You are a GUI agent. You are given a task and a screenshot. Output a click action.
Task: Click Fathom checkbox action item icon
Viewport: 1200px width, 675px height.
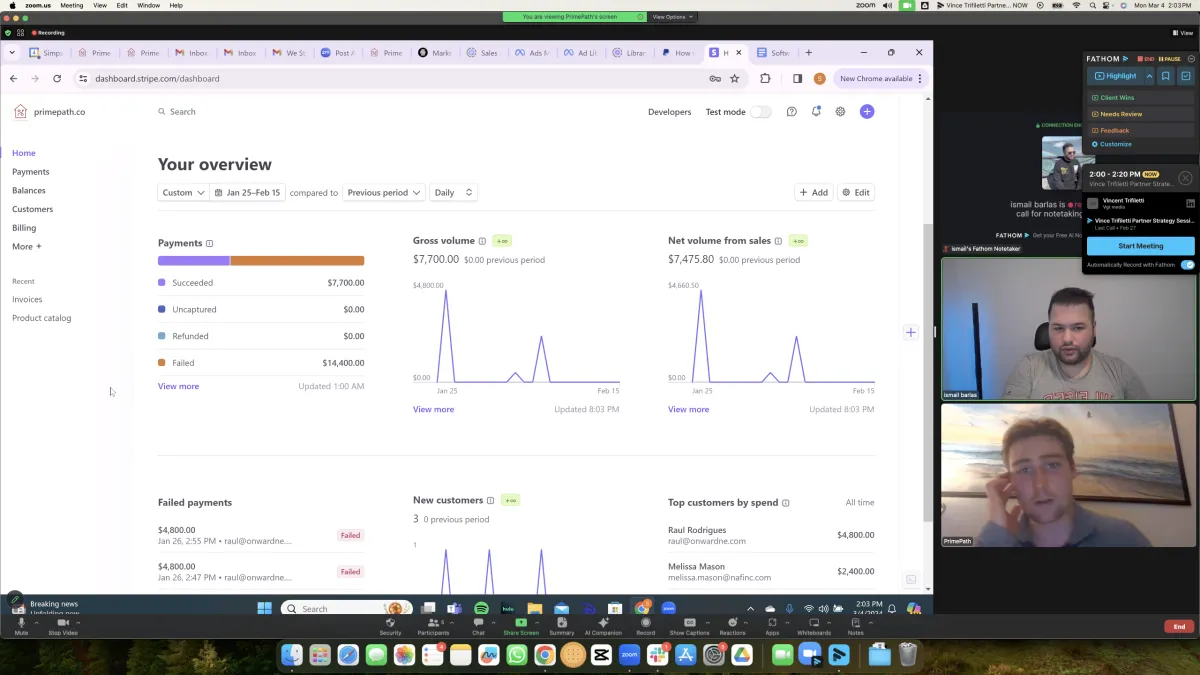[x=1186, y=76]
